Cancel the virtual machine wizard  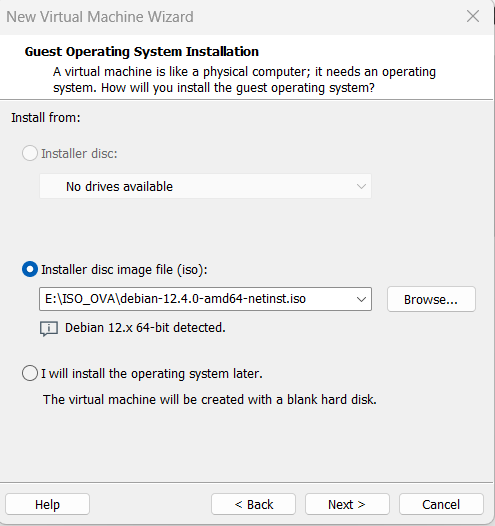[x=441, y=504]
